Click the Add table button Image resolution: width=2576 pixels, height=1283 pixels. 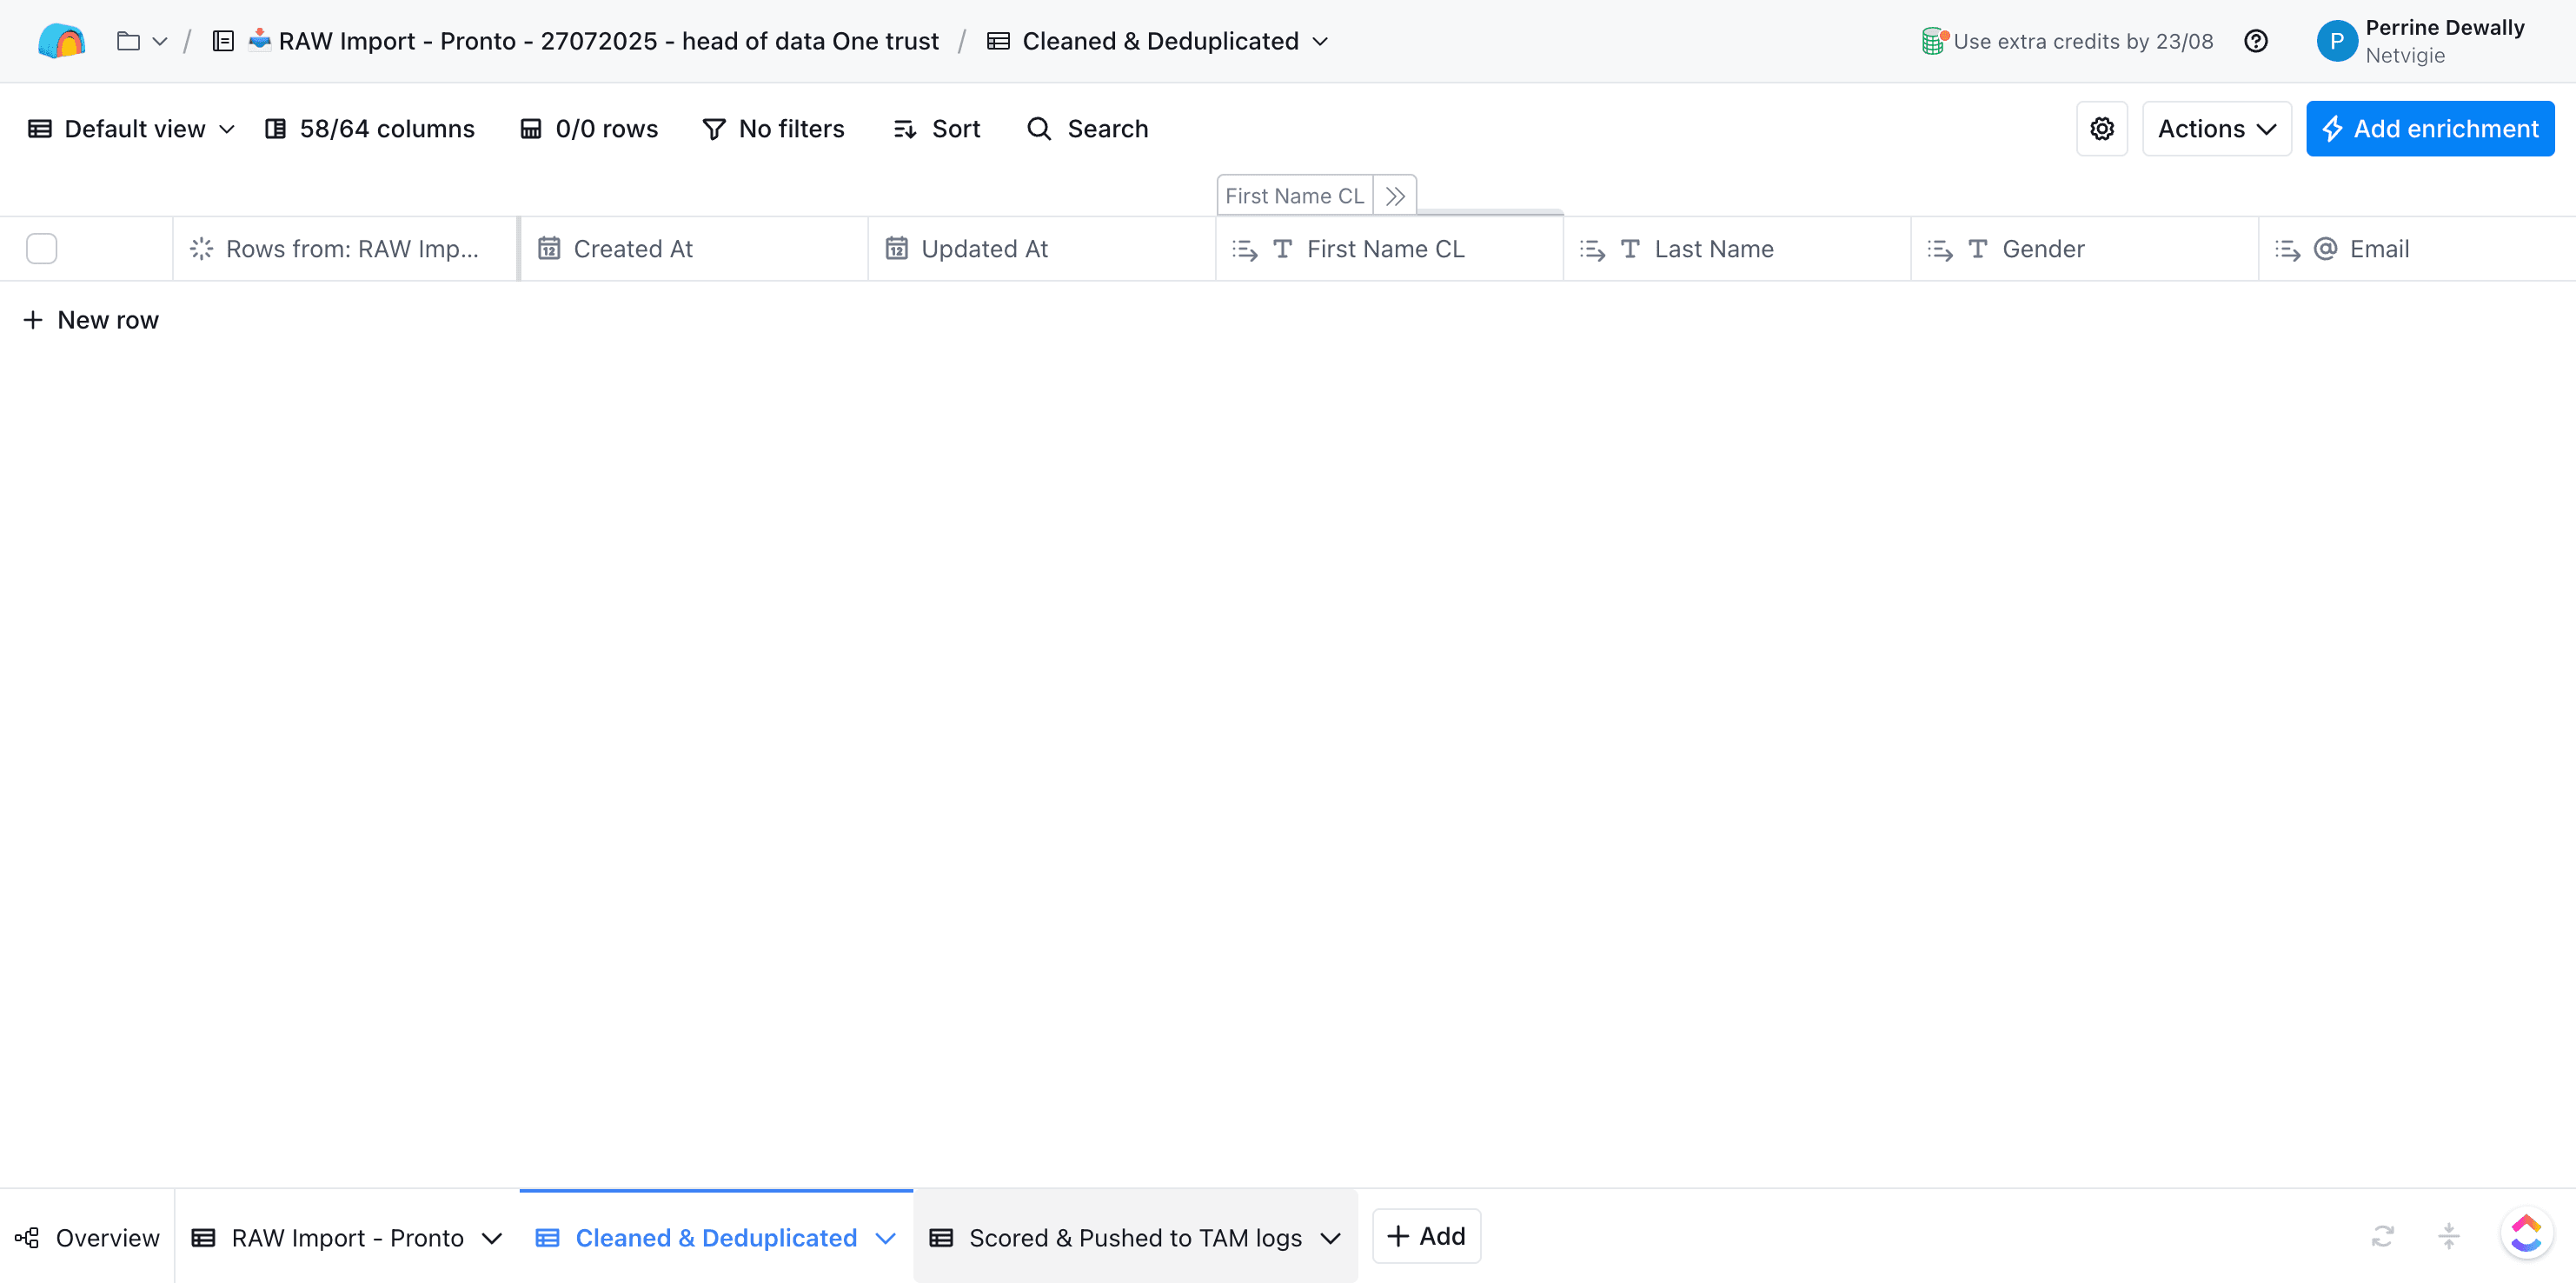point(1426,1236)
